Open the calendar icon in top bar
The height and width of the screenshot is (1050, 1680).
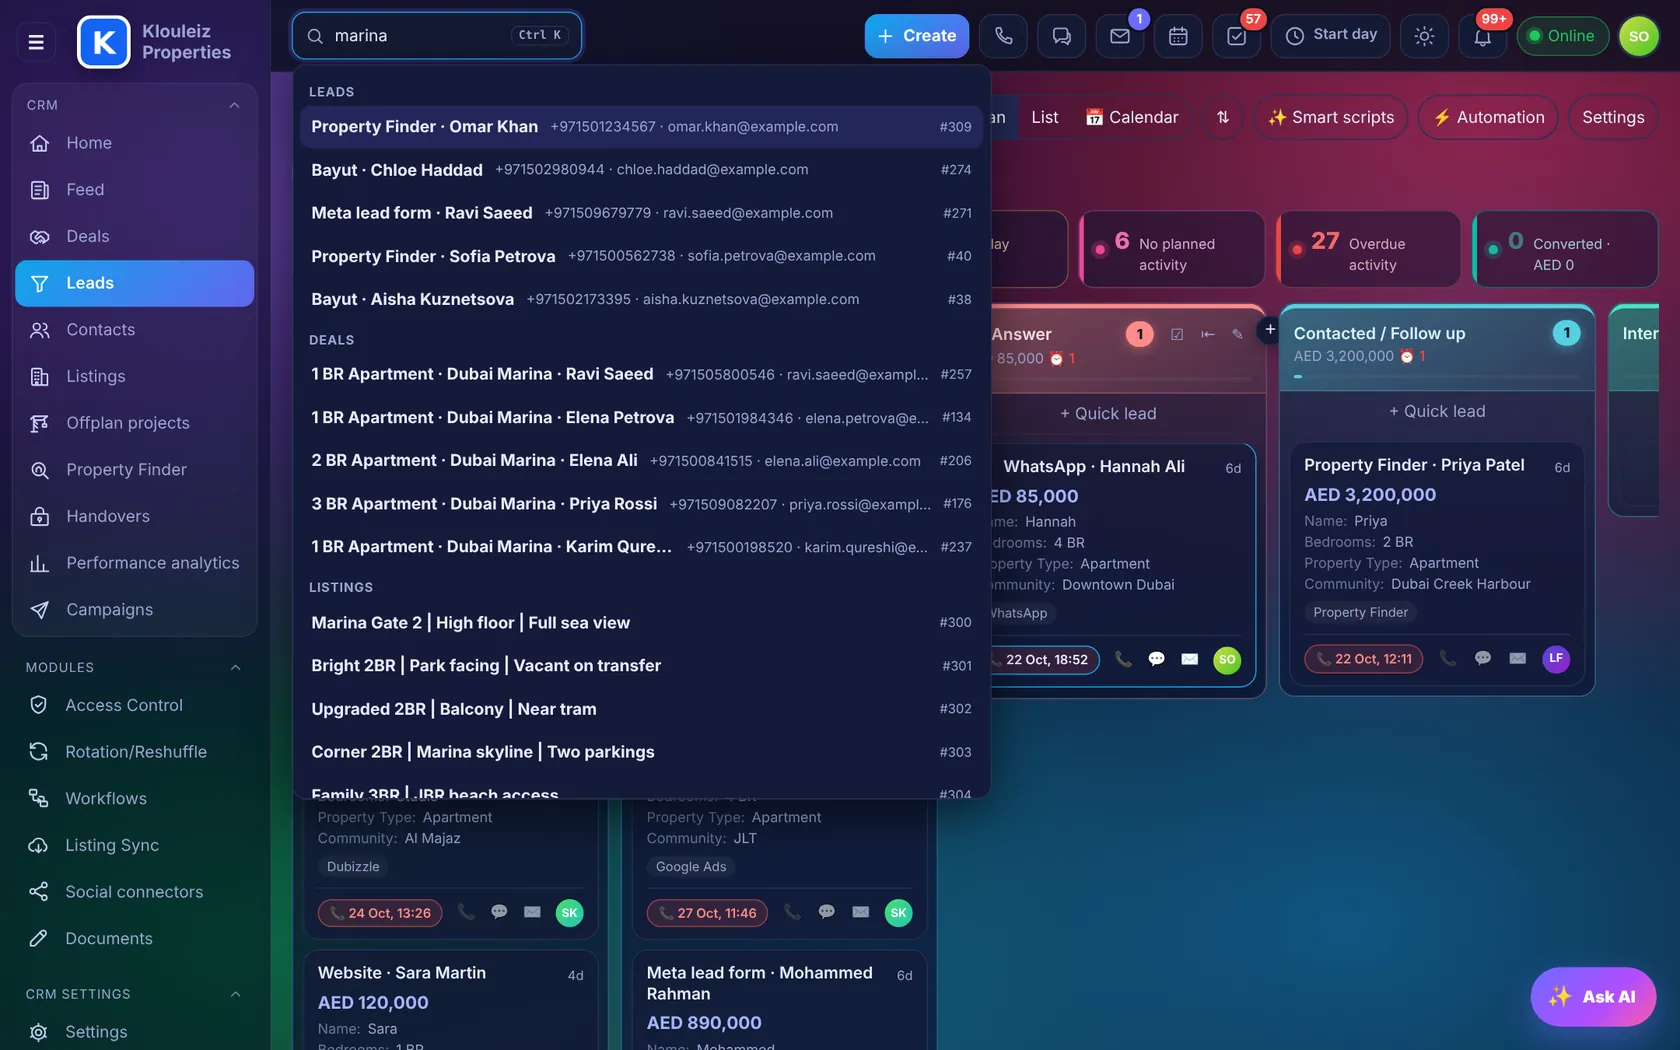pyautogui.click(x=1178, y=36)
